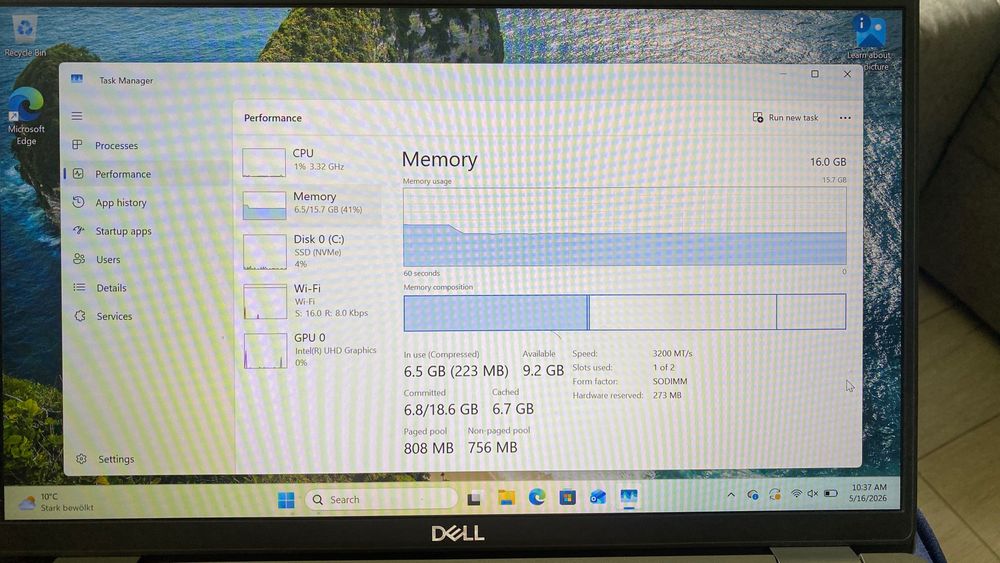Select the GPU 0 performance entry

(x=311, y=350)
